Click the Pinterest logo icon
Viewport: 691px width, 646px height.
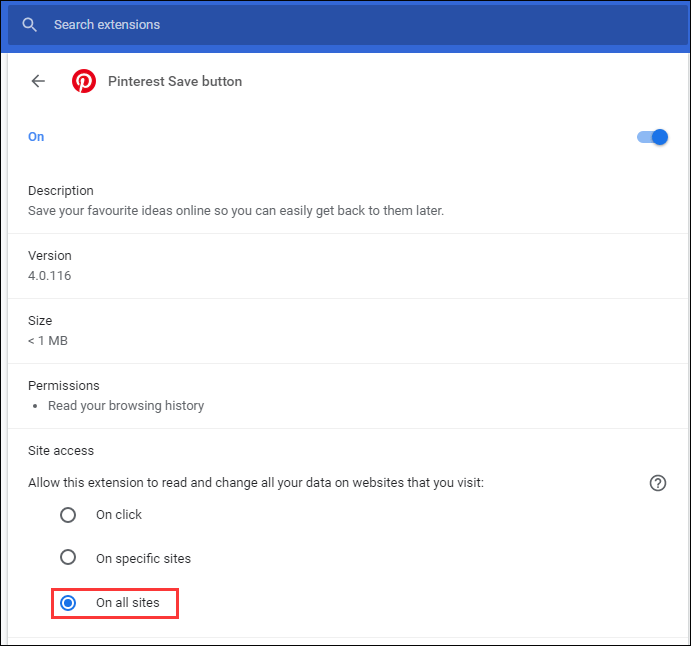(84, 81)
